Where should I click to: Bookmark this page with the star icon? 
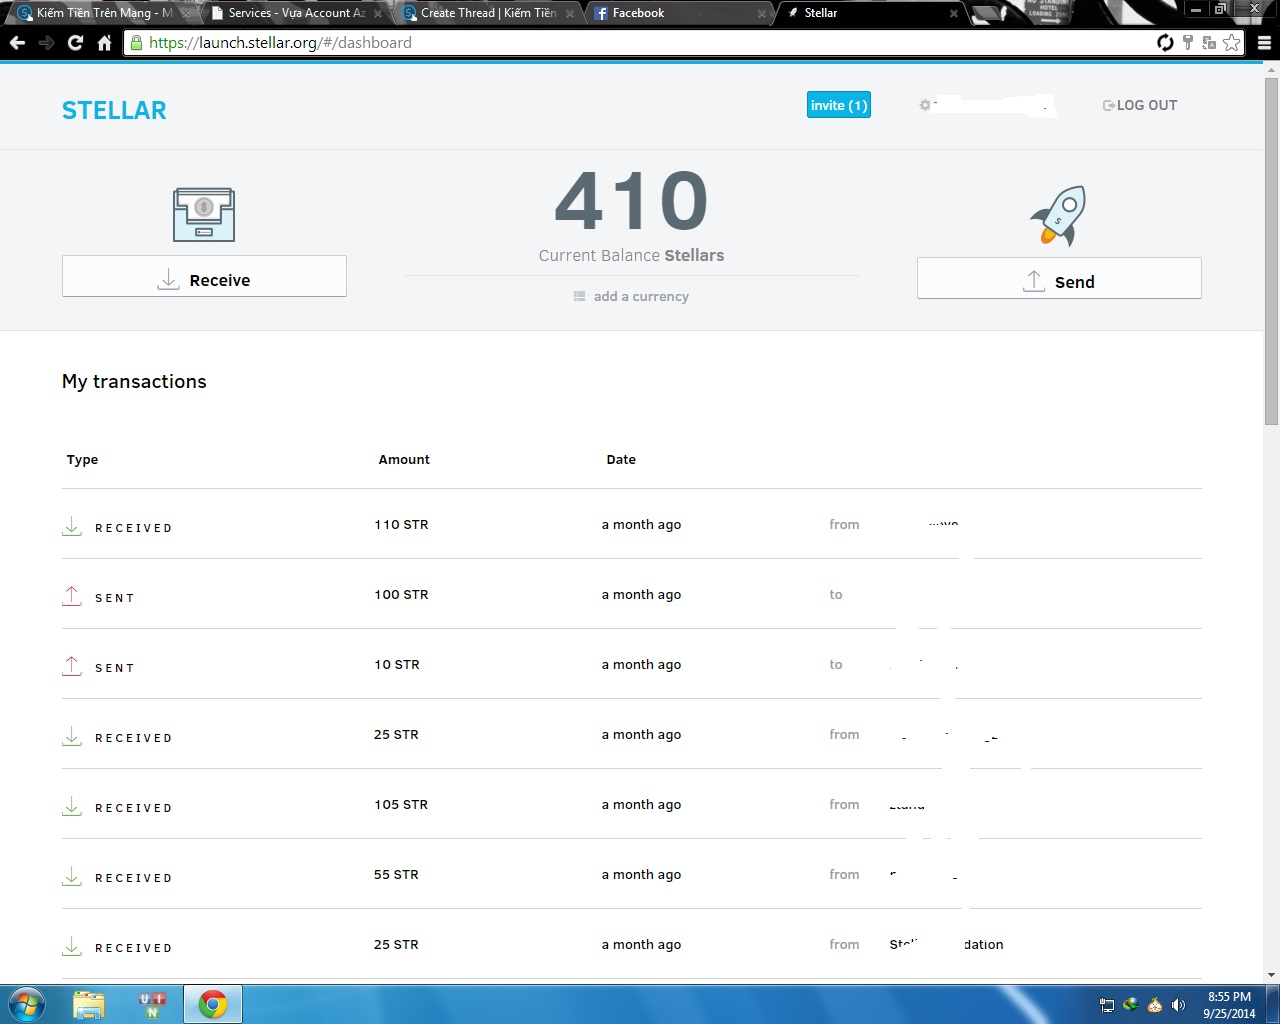1231,43
